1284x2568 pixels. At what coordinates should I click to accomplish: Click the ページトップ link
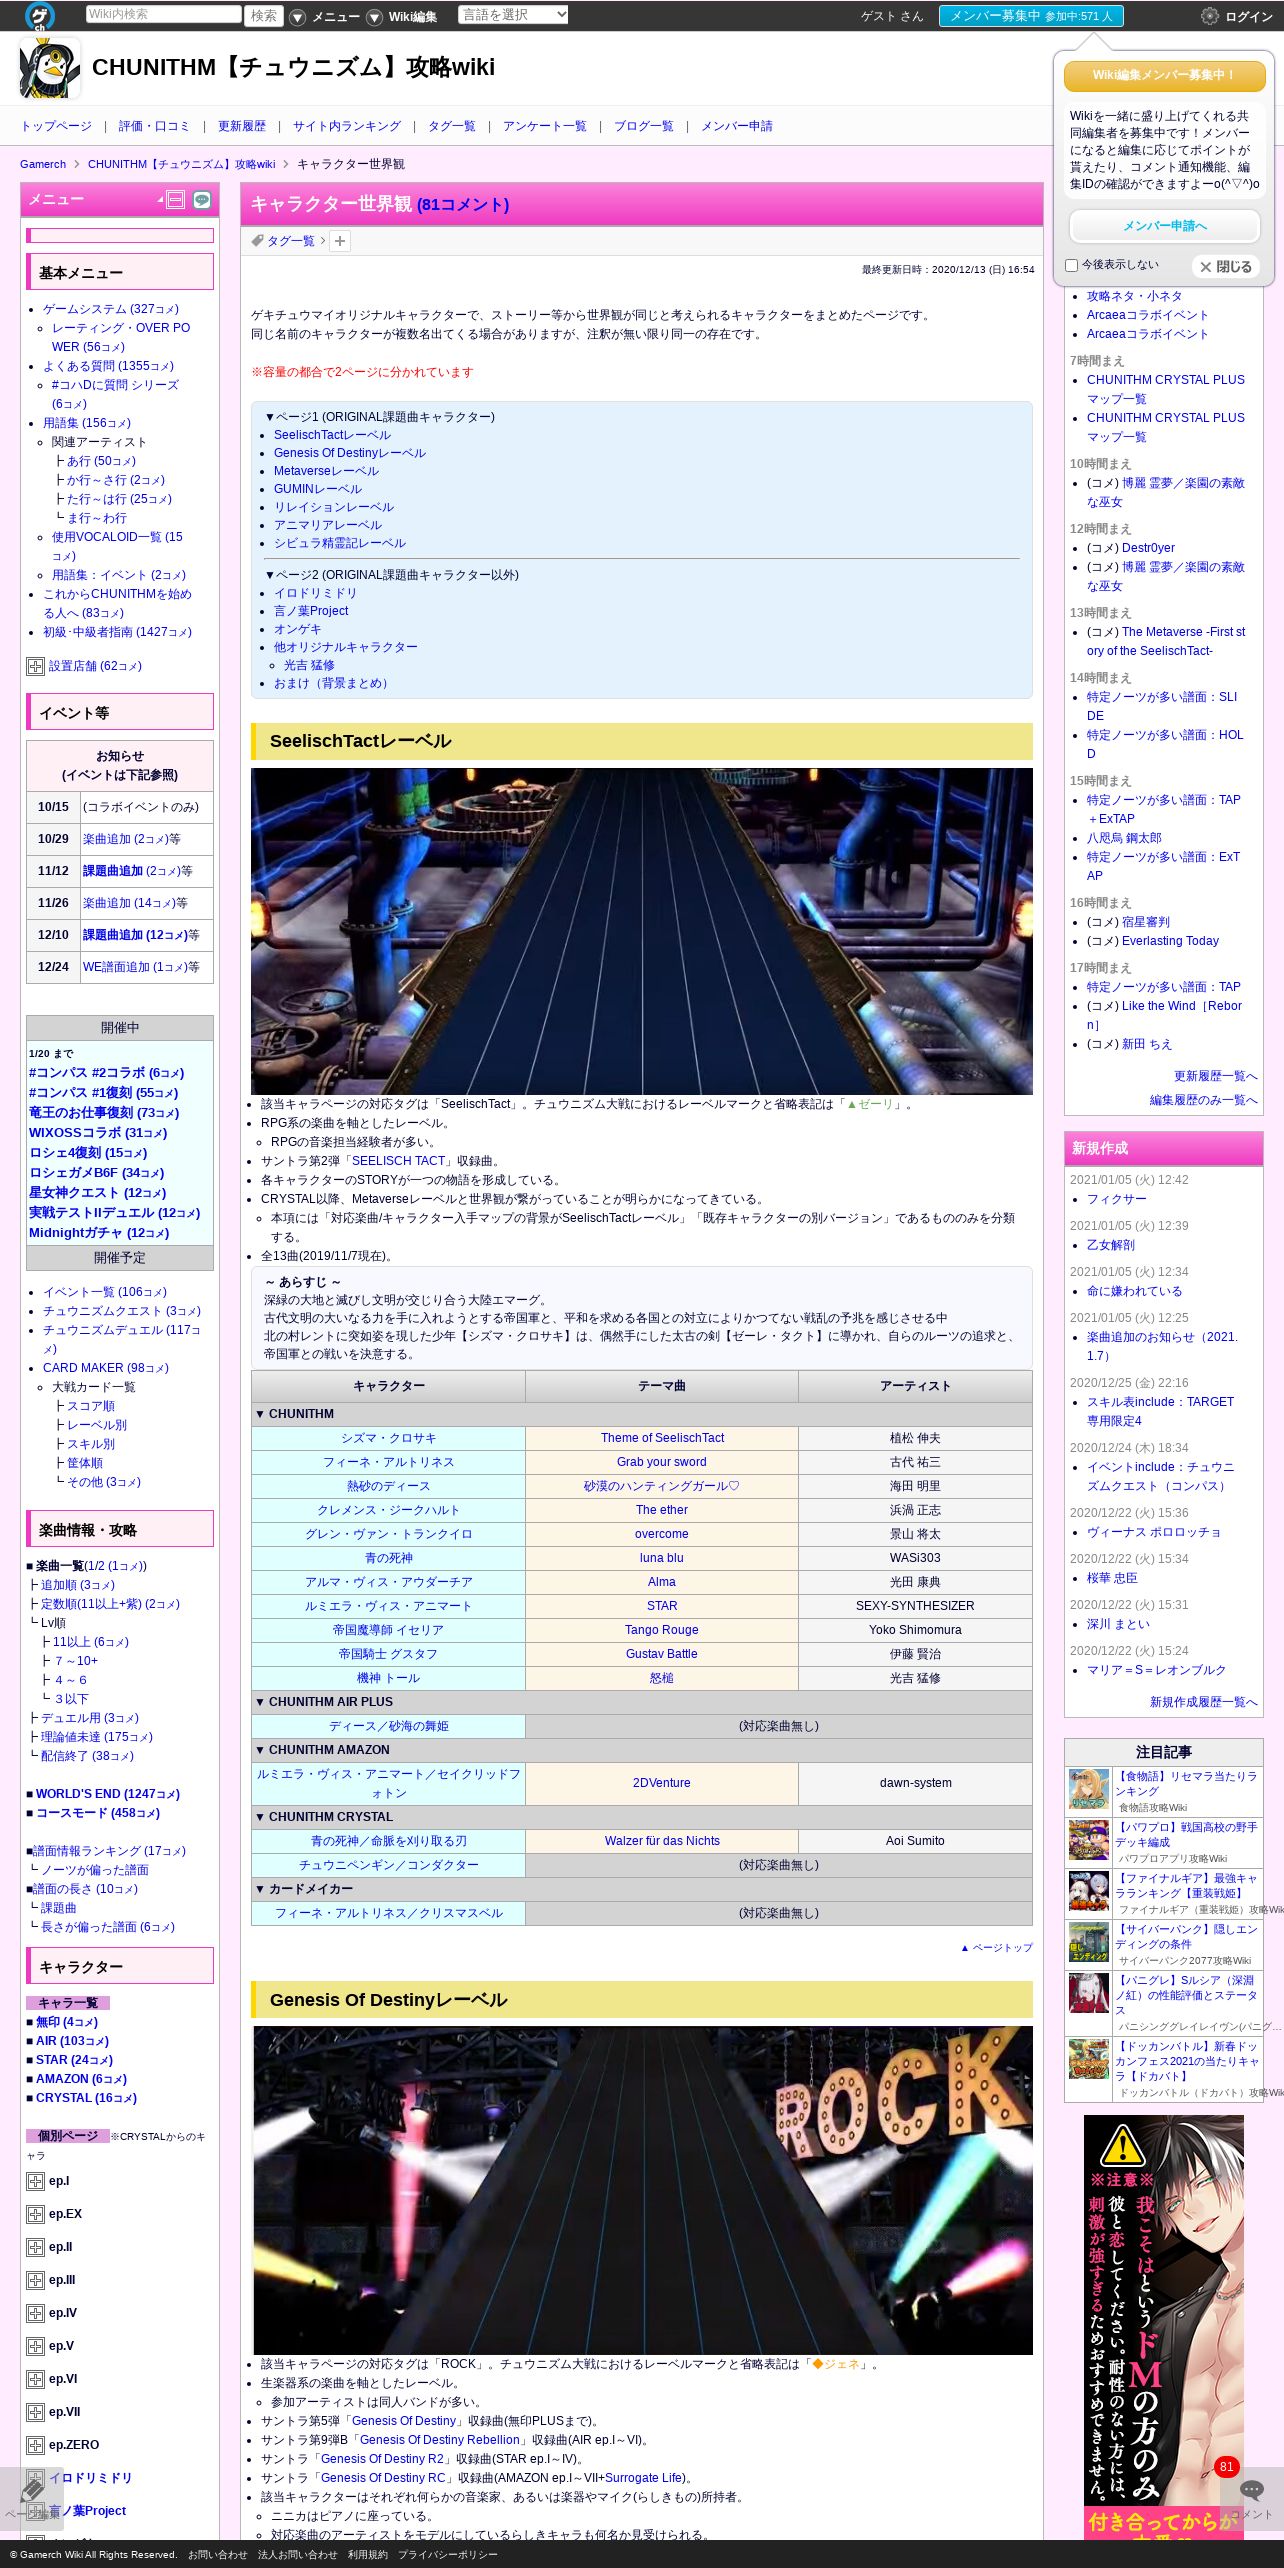pos(997,1948)
